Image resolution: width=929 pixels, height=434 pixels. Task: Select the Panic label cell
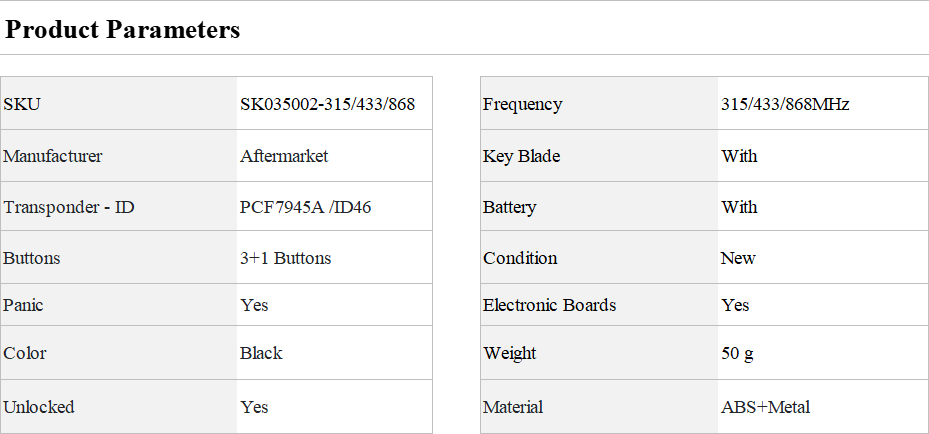pyautogui.click(x=118, y=305)
